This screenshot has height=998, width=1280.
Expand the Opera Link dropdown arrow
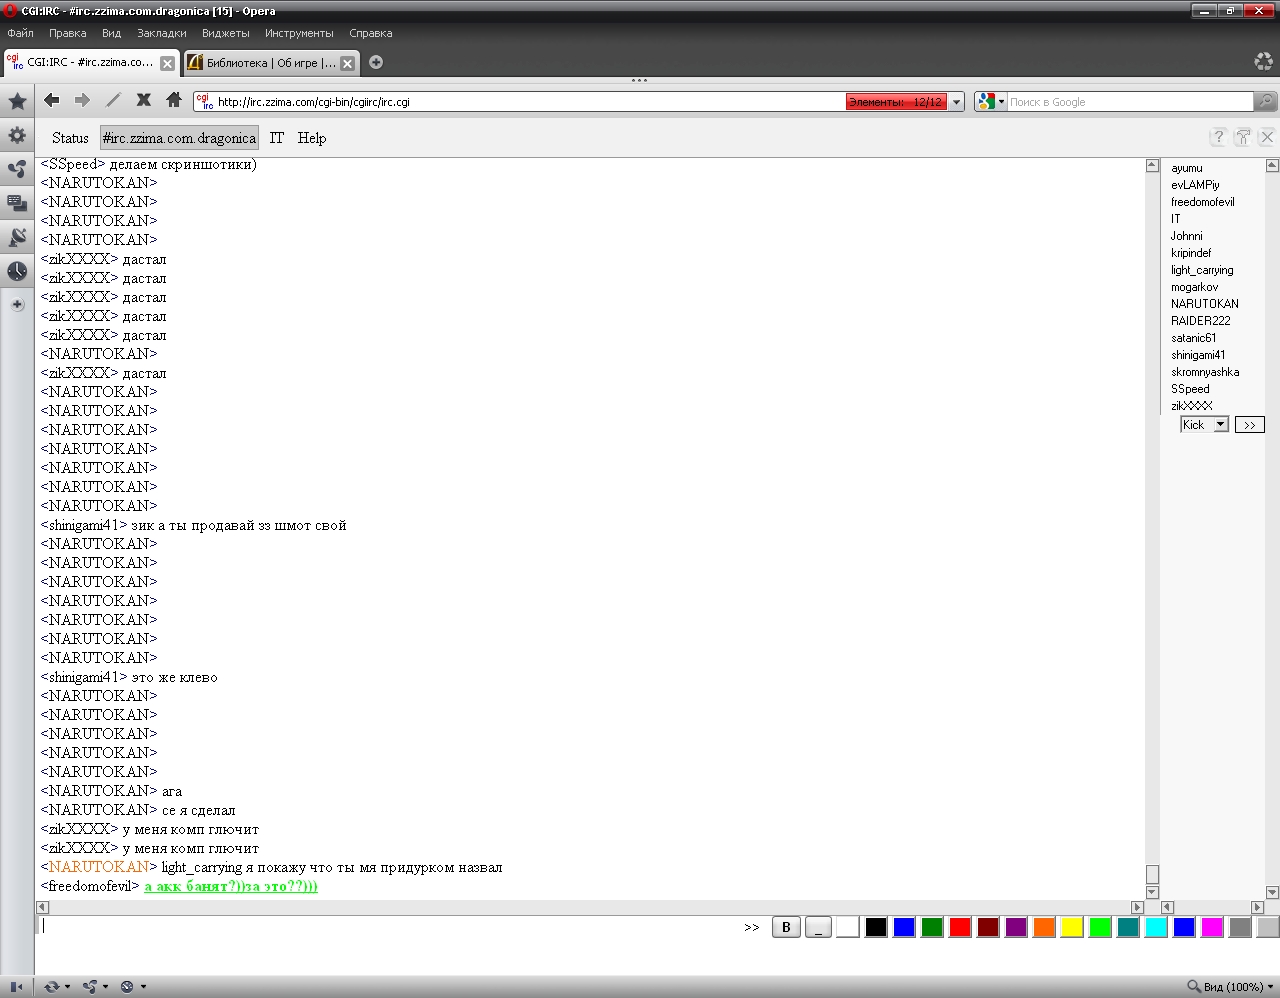(67, 987)
